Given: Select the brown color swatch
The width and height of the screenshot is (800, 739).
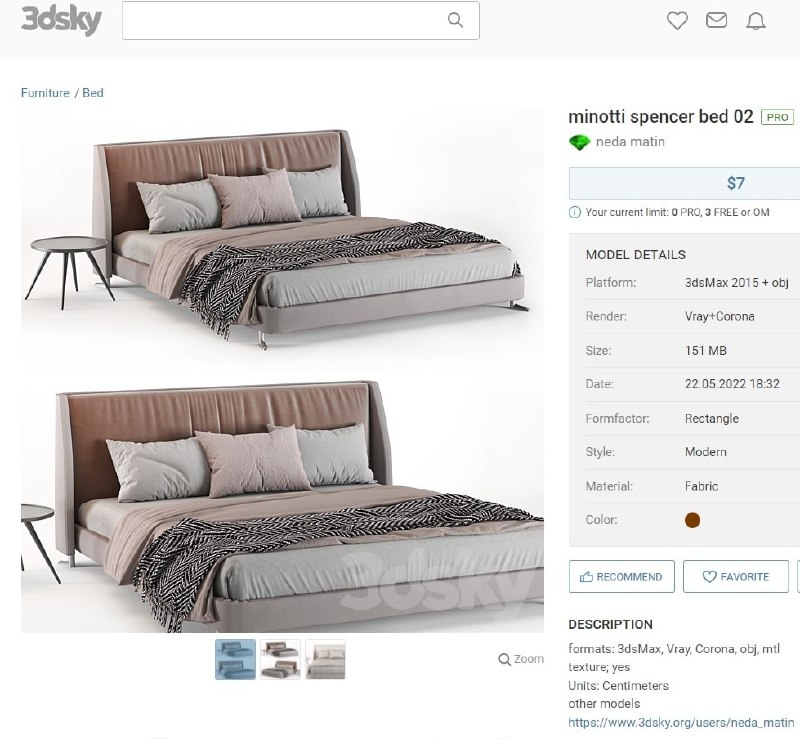Looking at the screenshot, I should point(692,520).
